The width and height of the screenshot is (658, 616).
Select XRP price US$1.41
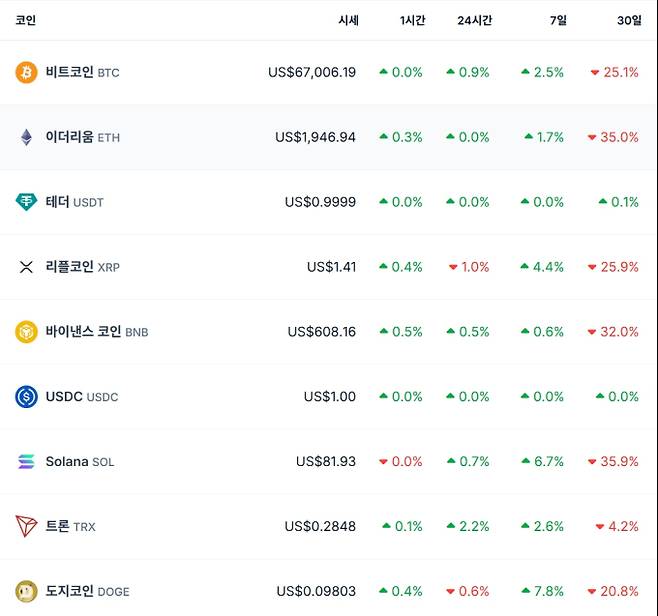pyautogui.click(x=332, y=267)
